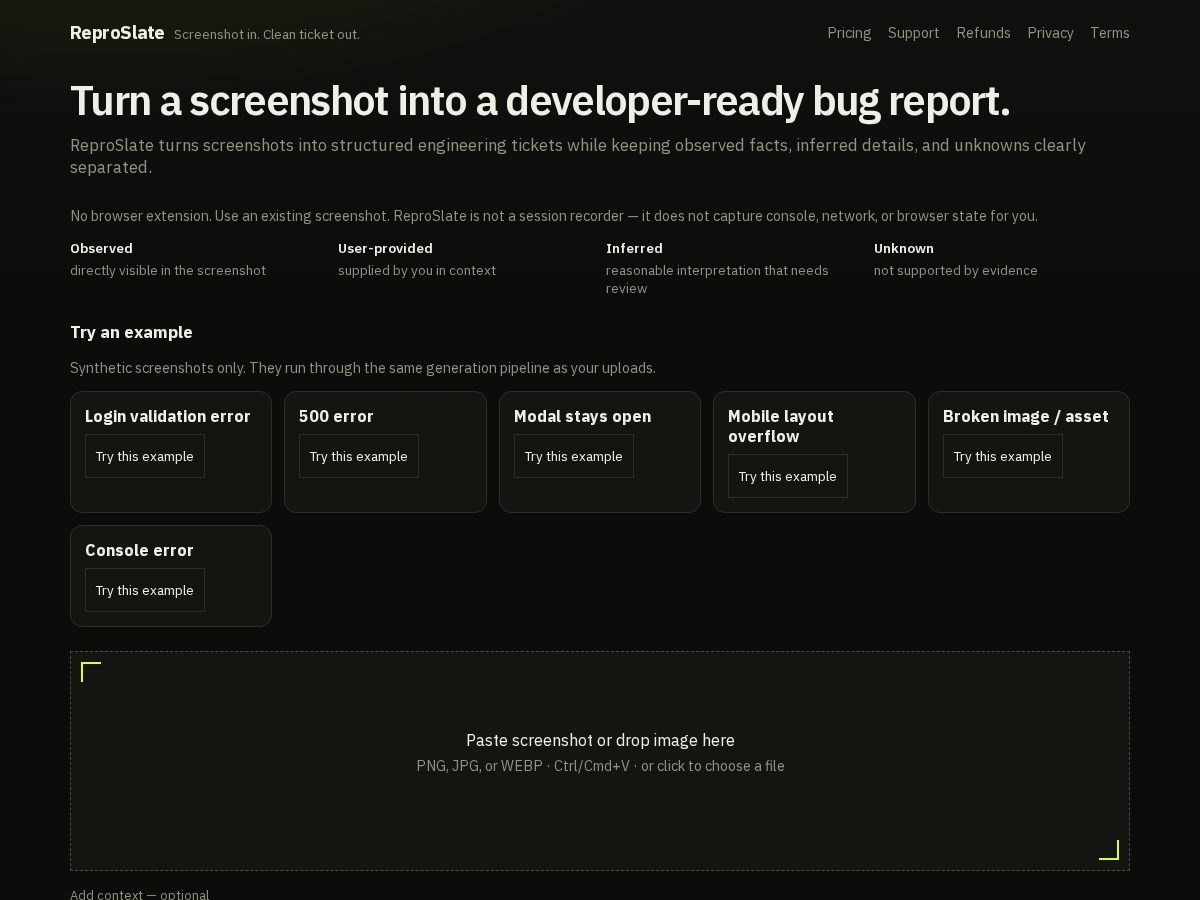Click 'Console error' card title
Screen dimensions: 1200x900
coord(139,550)
